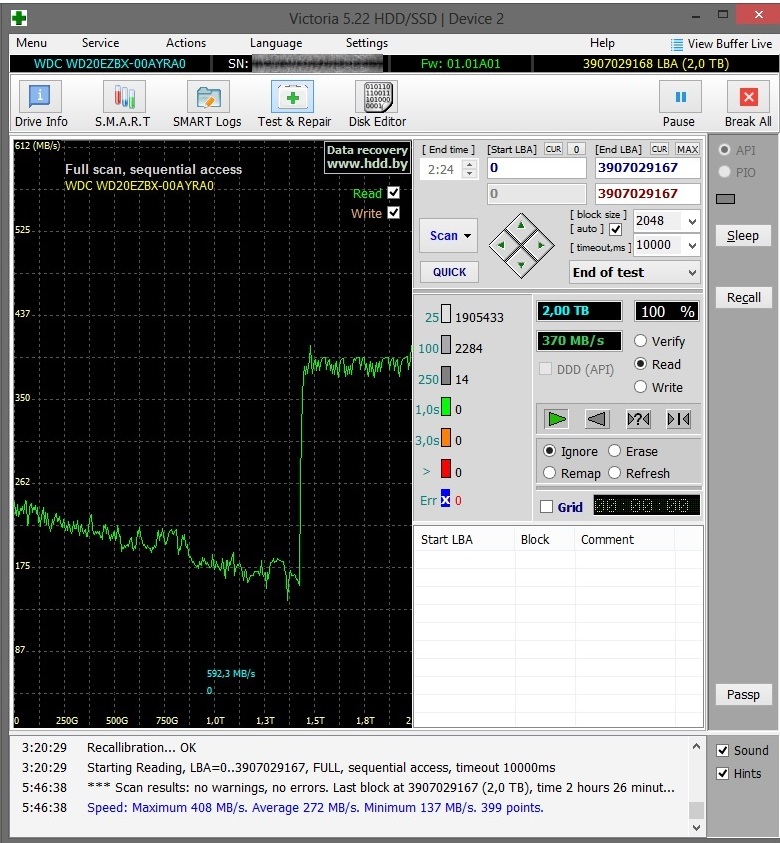This screenshot has height=843, width=780.
Task: Uncheck the Read graph checkbox
Action: click(393, 193)
